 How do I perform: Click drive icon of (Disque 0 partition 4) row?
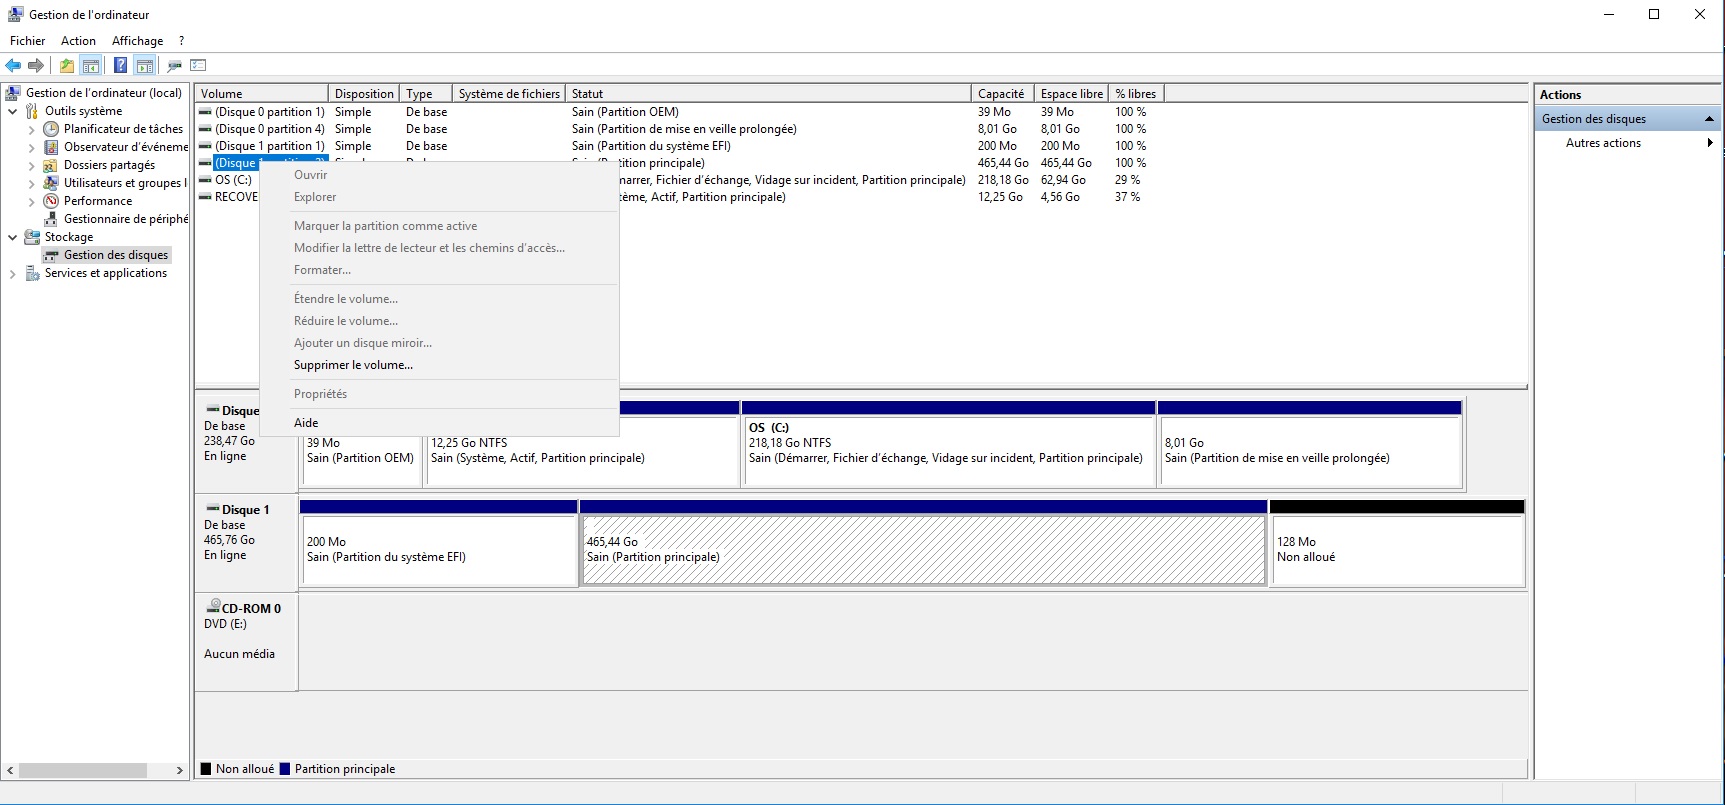205,129
